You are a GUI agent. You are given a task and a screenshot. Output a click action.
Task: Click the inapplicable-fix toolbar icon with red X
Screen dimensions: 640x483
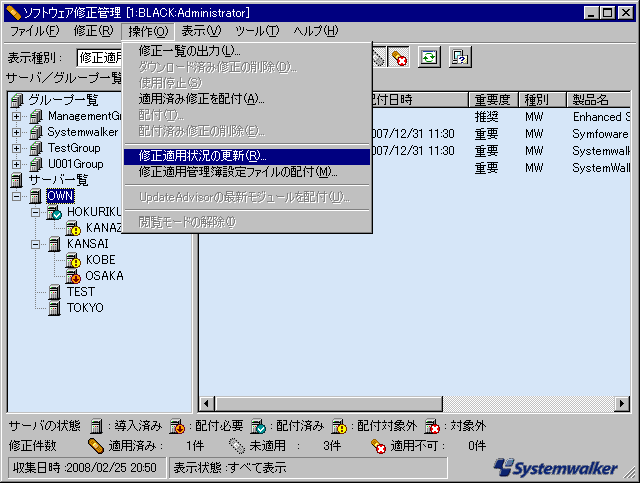tap(398, 57)
